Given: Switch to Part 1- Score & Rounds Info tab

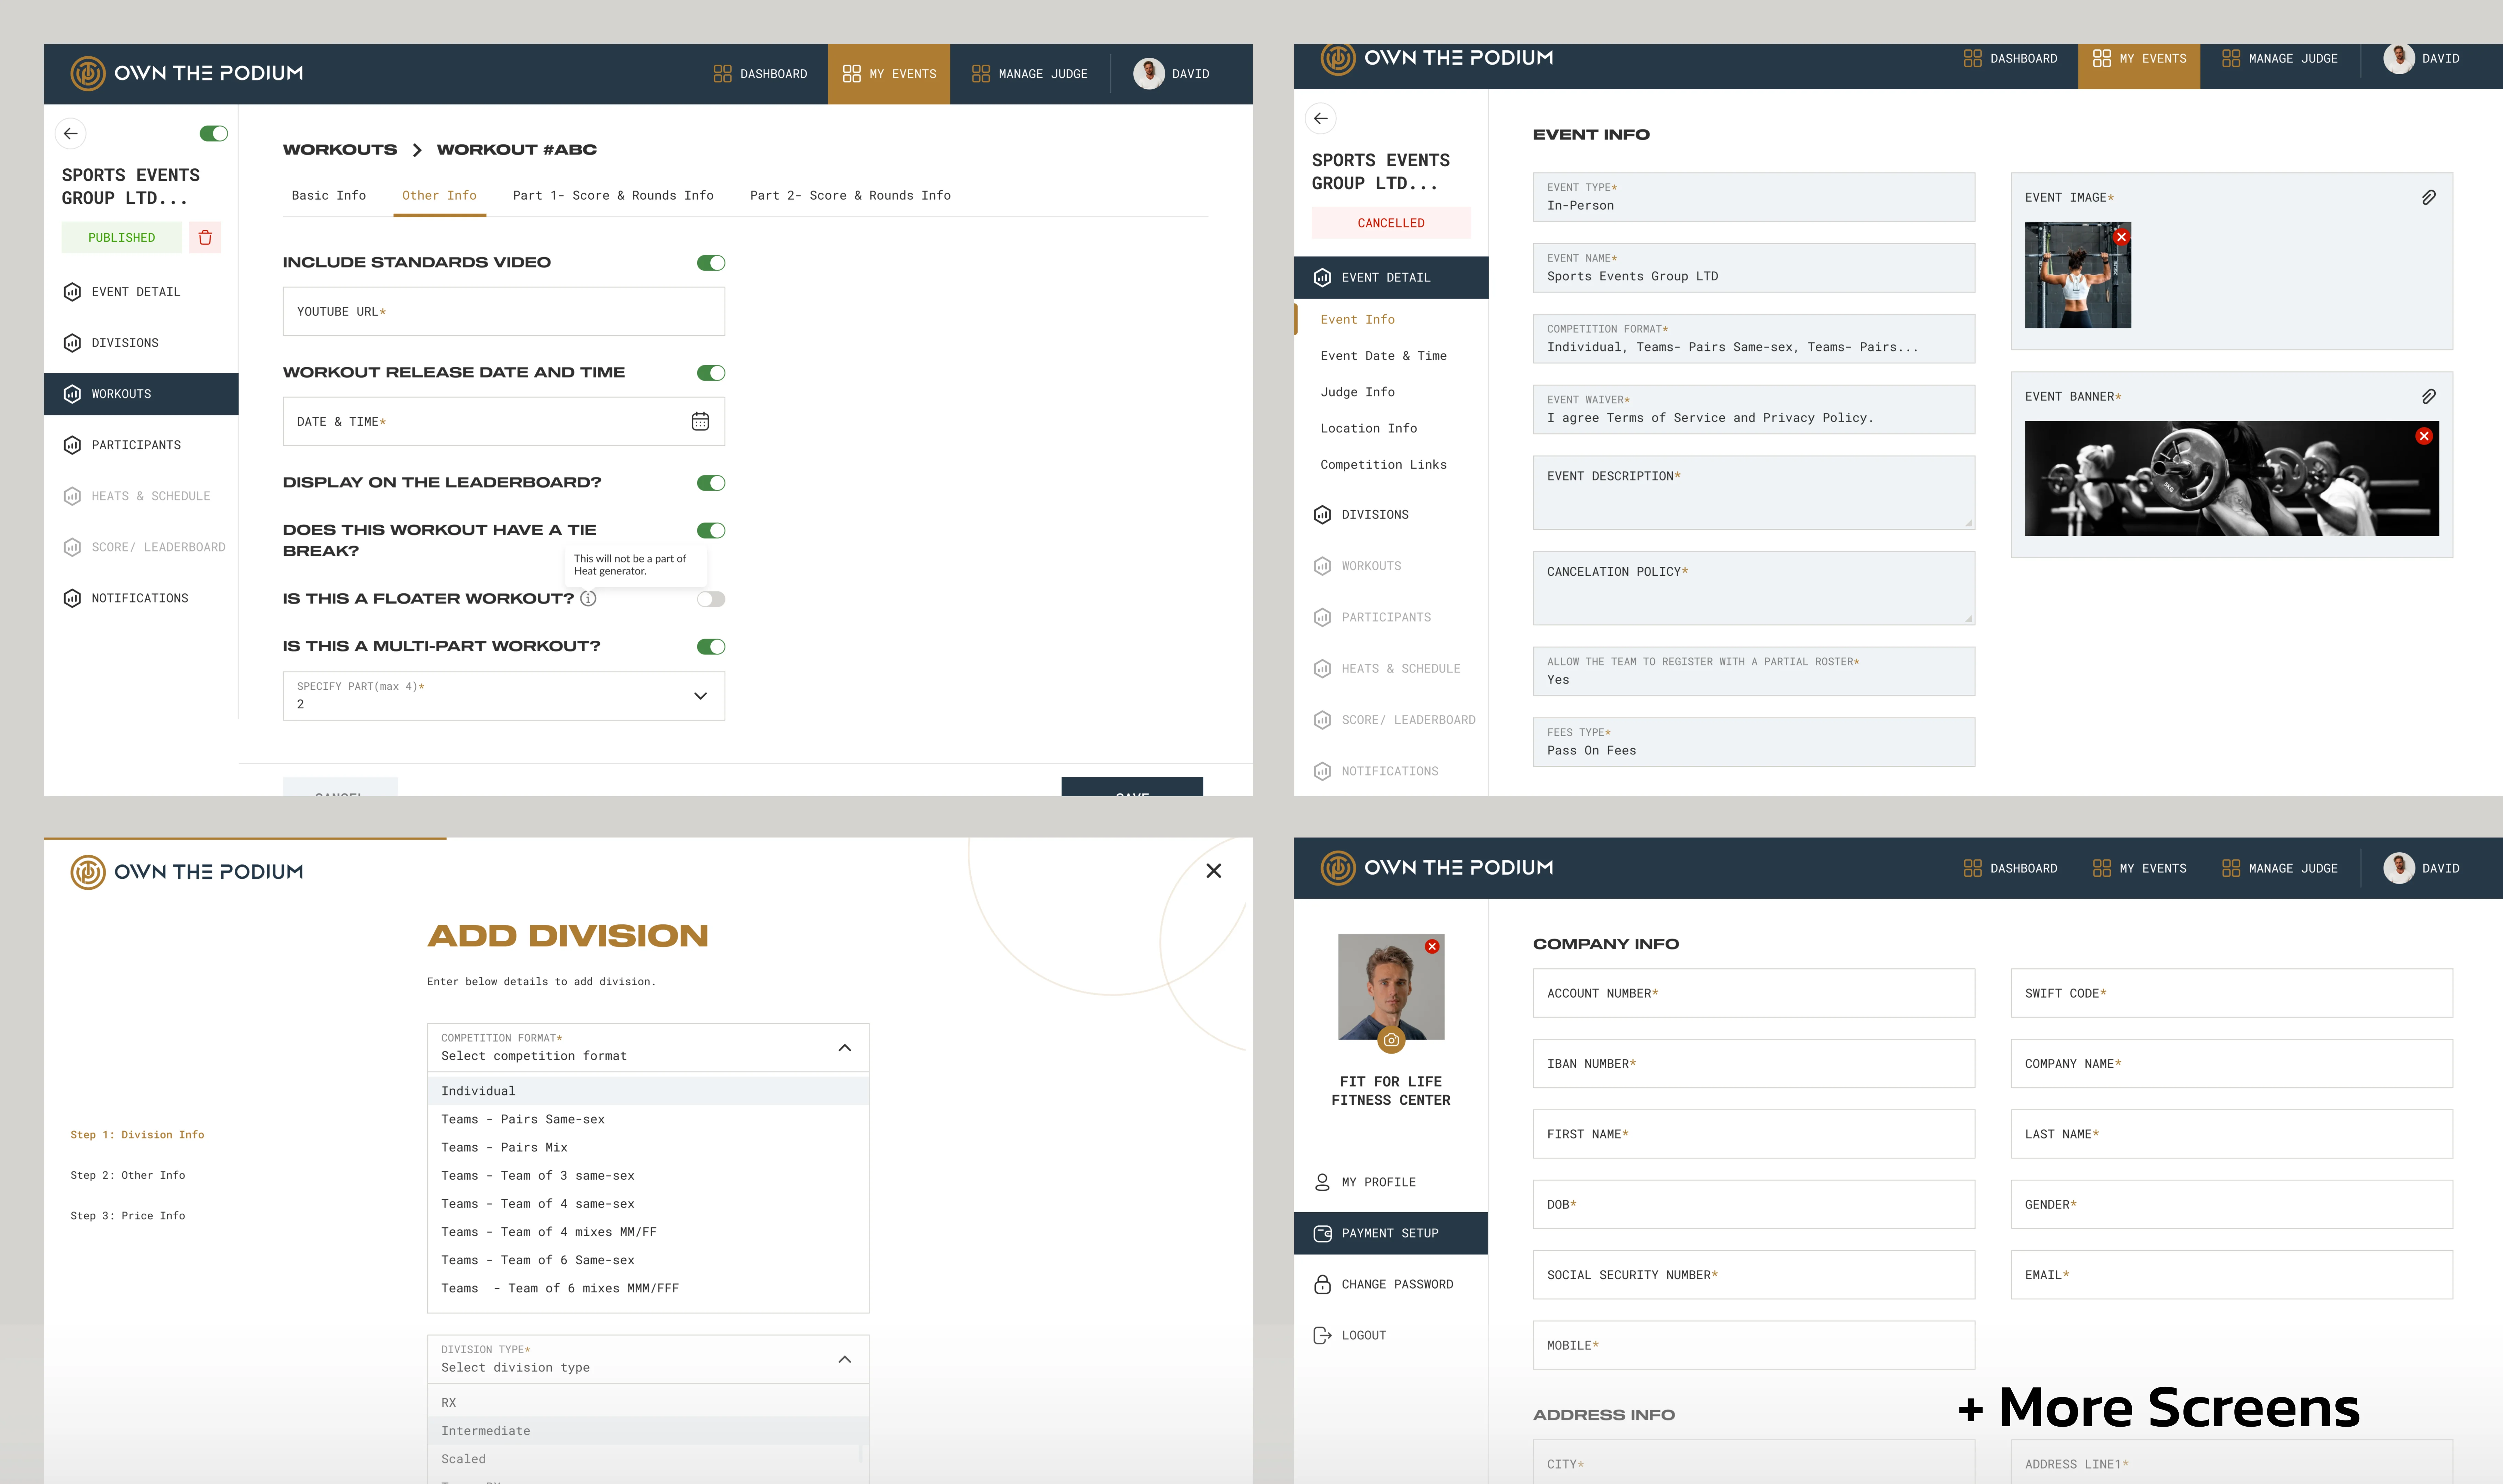Looking at the screenshot, I should pos(613,196).
